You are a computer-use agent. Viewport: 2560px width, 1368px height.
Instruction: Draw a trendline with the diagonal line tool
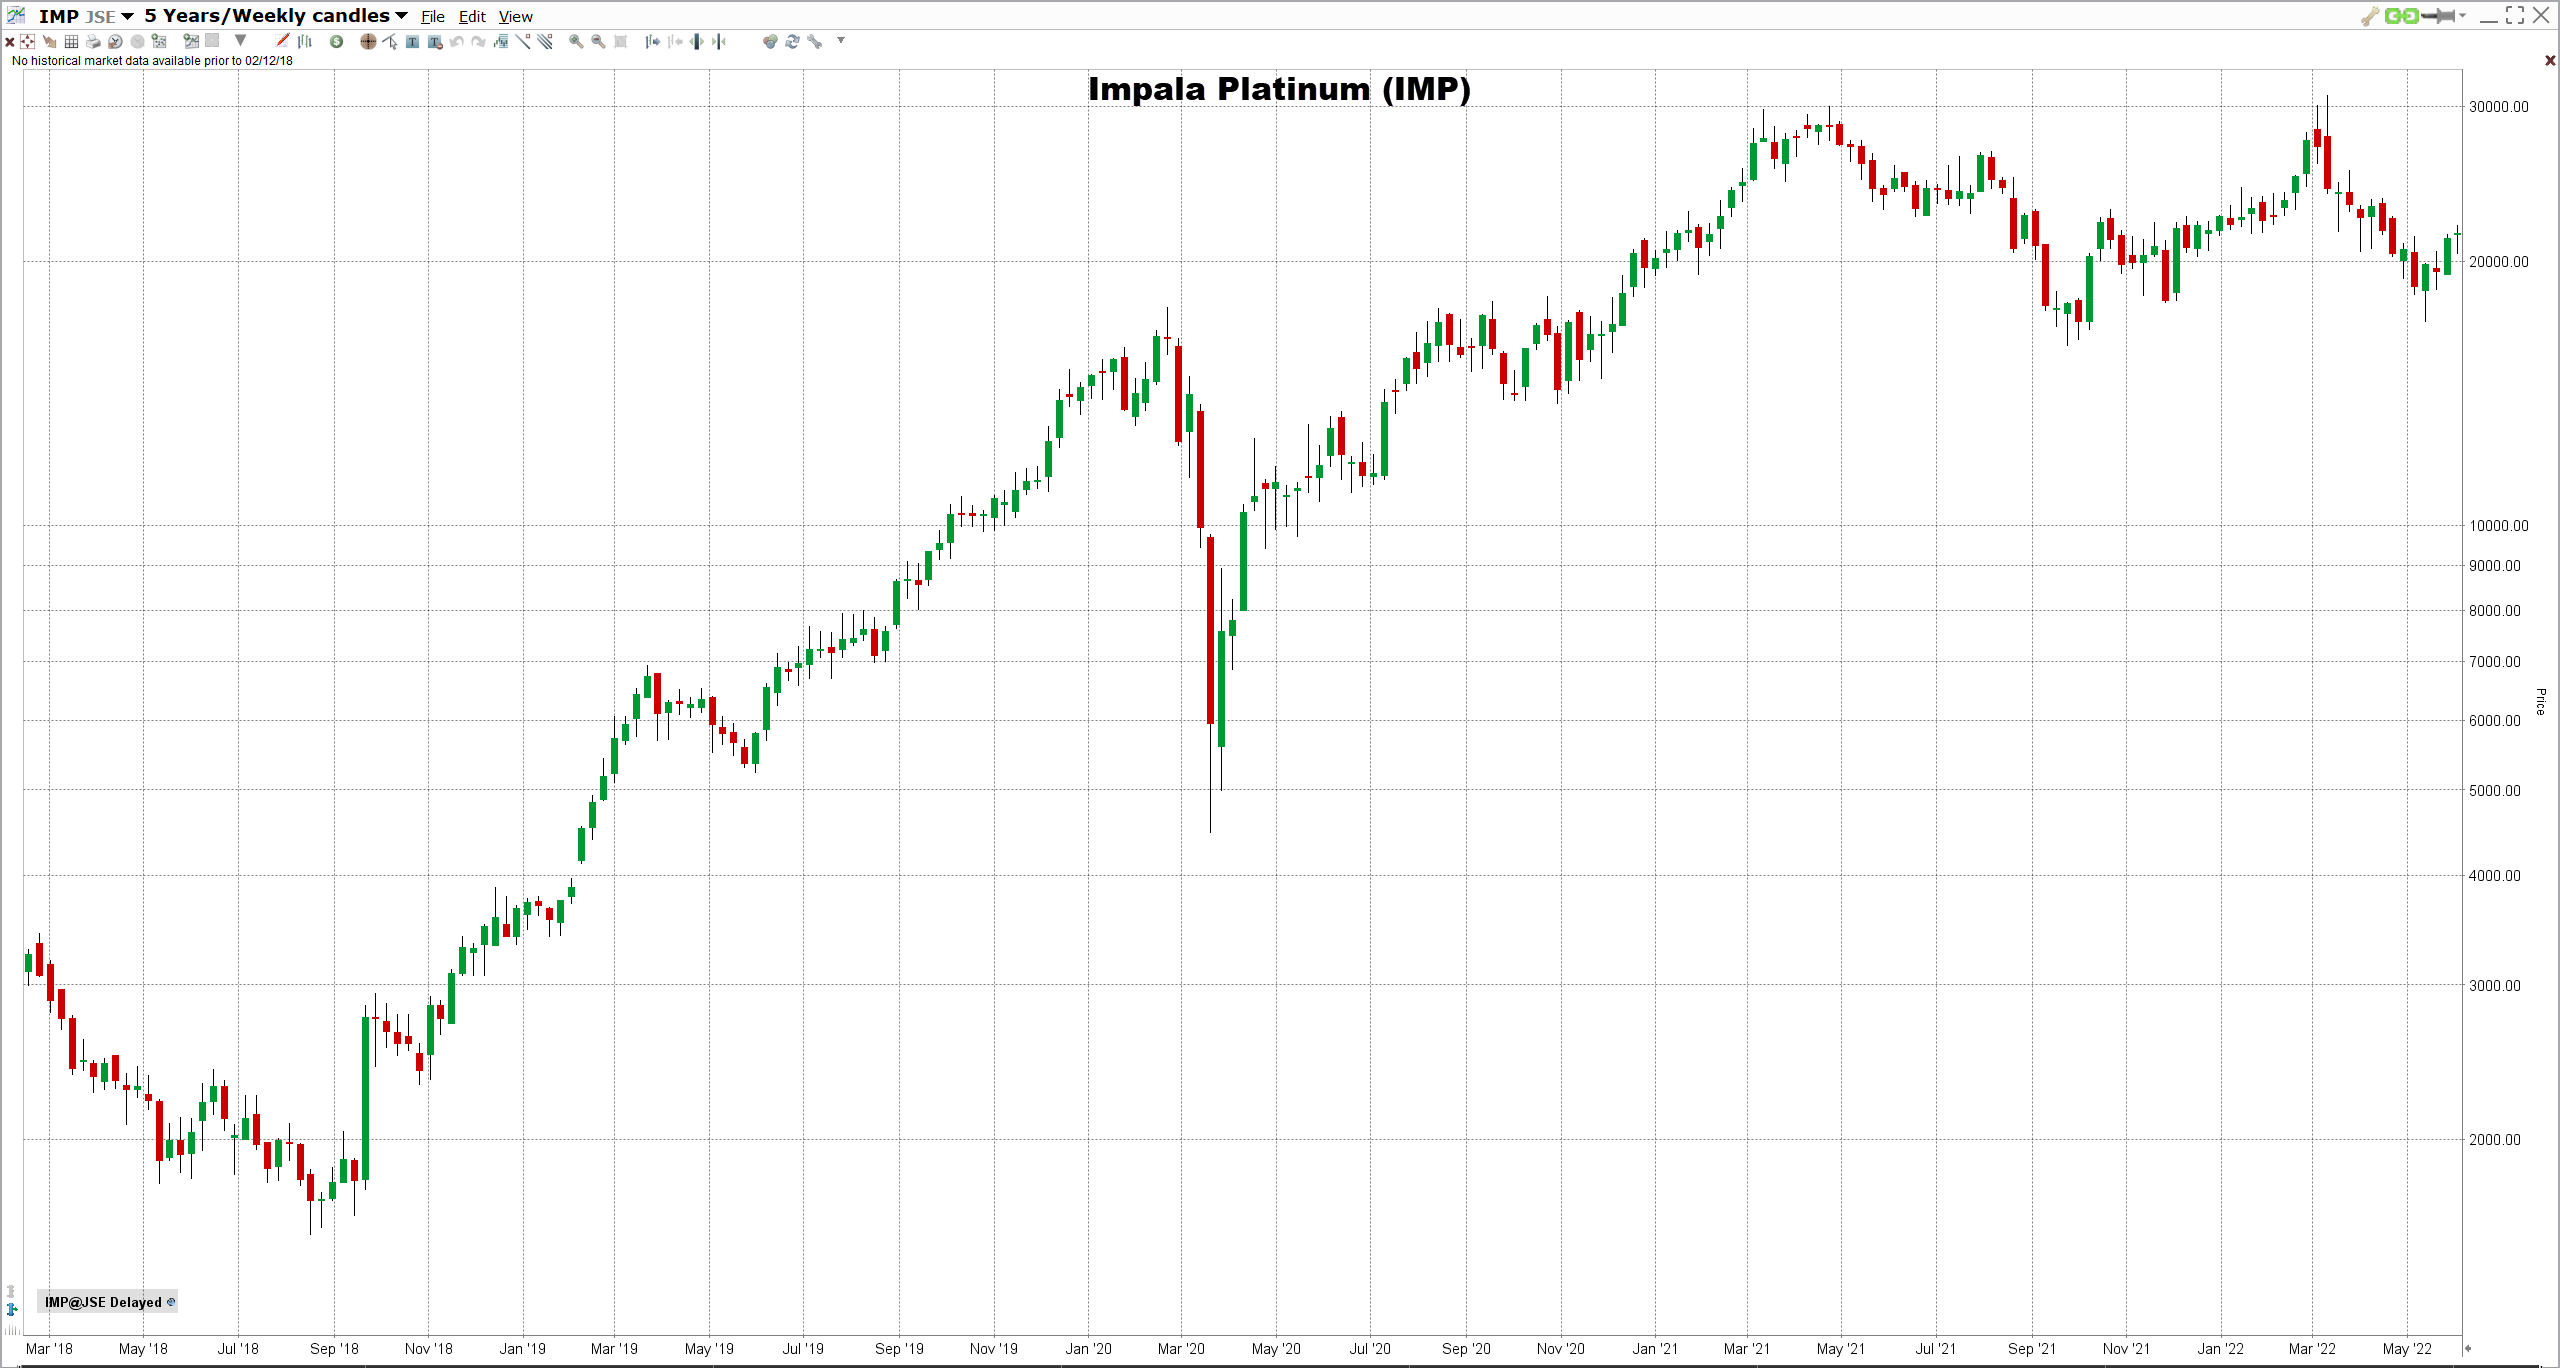(x=522, y=42)
